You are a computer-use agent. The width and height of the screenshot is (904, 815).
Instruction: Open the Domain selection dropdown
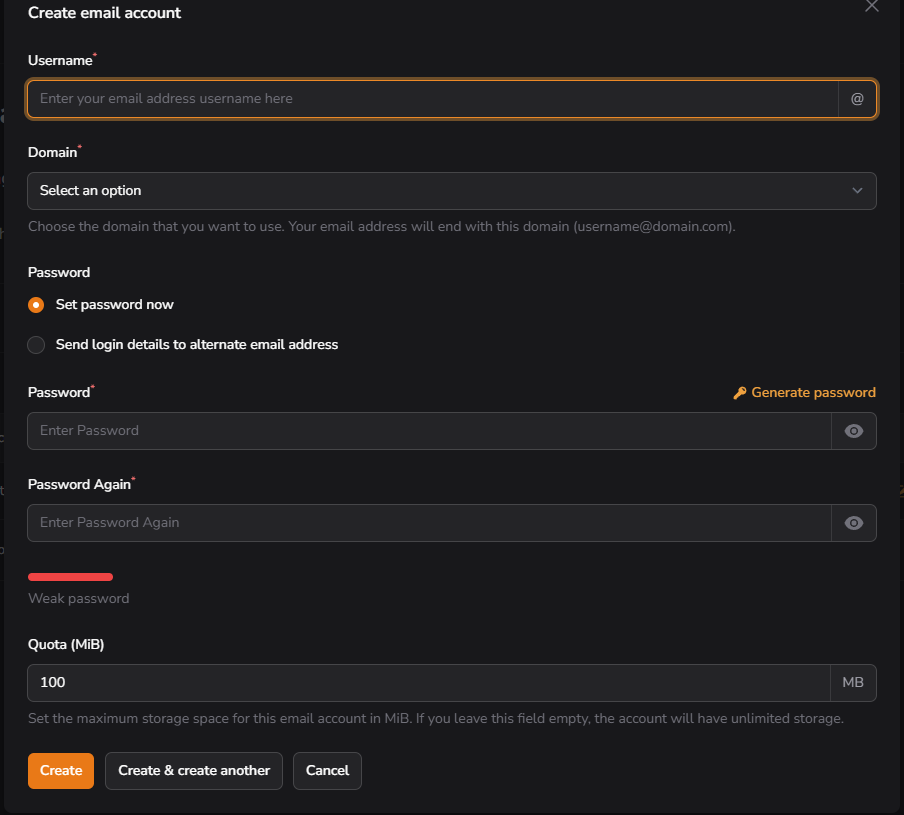pos(451,190)
